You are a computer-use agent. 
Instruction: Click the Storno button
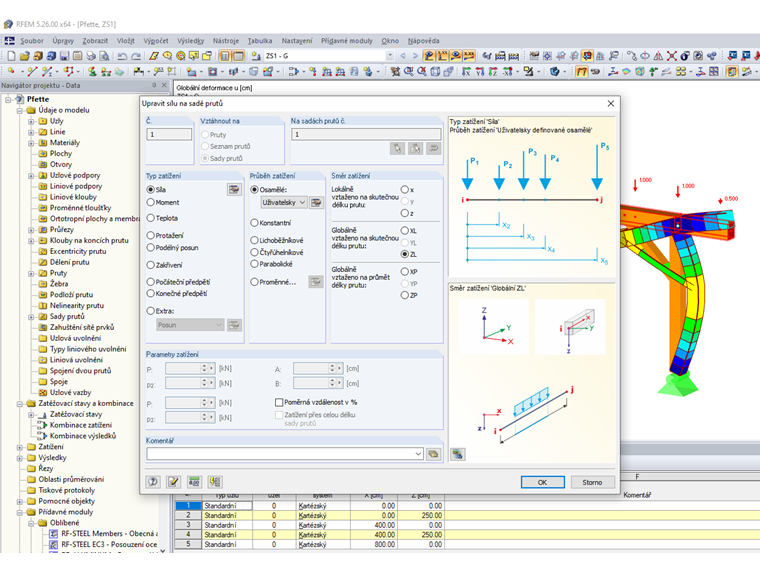pos(592,482)
